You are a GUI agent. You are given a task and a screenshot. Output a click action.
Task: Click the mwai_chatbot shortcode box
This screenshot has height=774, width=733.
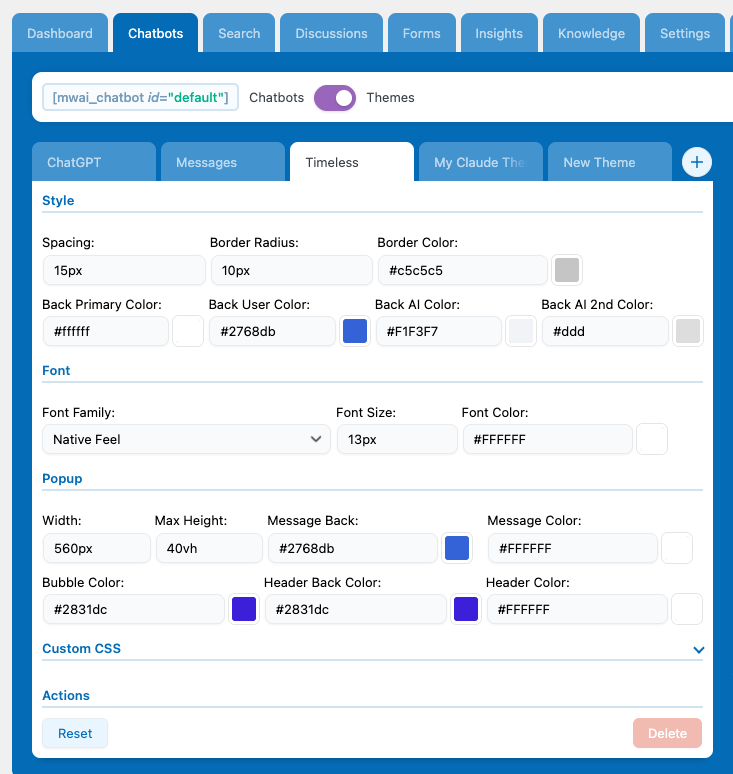(x=140, y=97)
